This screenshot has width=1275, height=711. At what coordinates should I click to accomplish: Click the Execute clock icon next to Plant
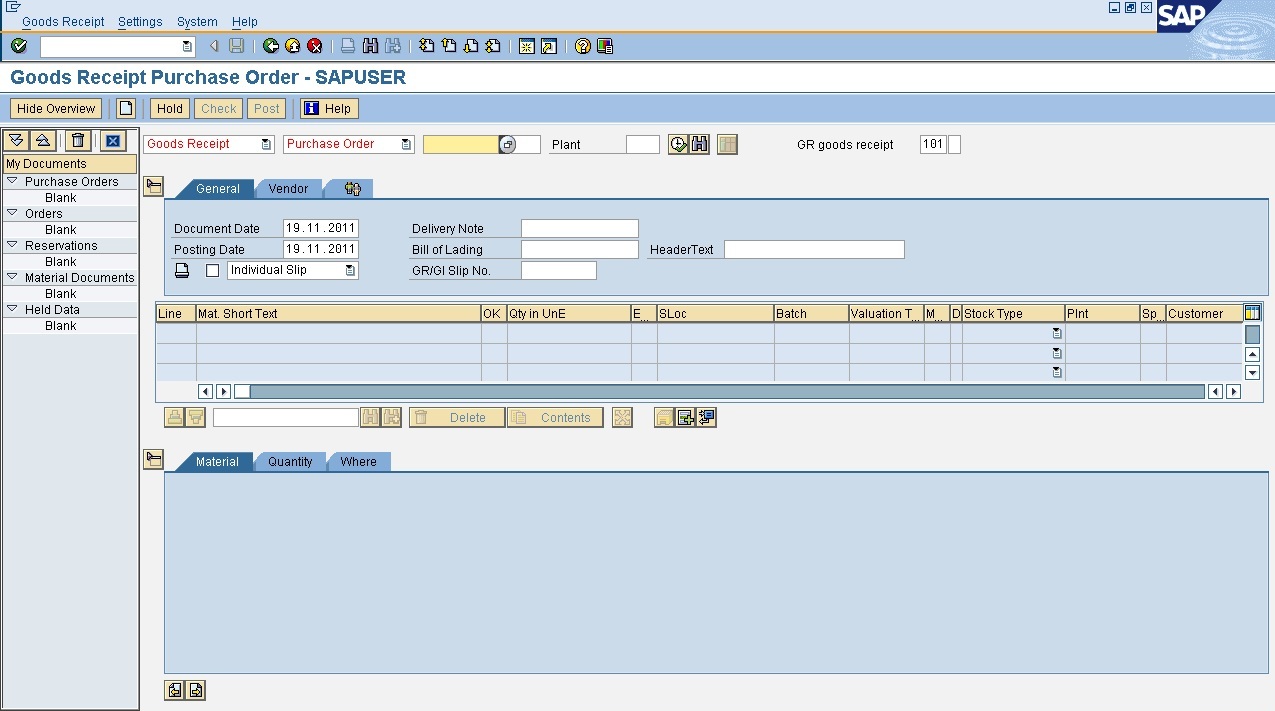point(679,144)
